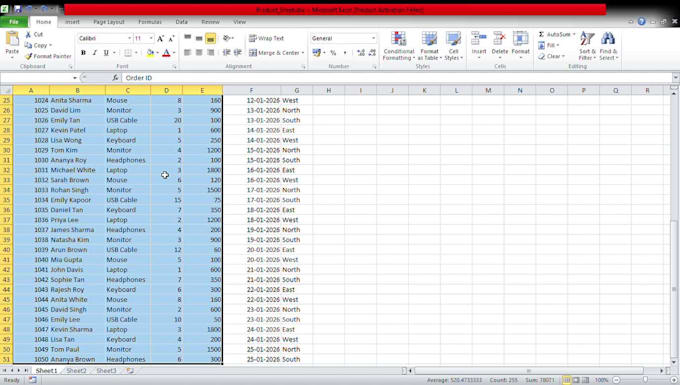Switch to the Formulas tab
Image resolution: width=680 pixels, height=385 pixels.
150,22
